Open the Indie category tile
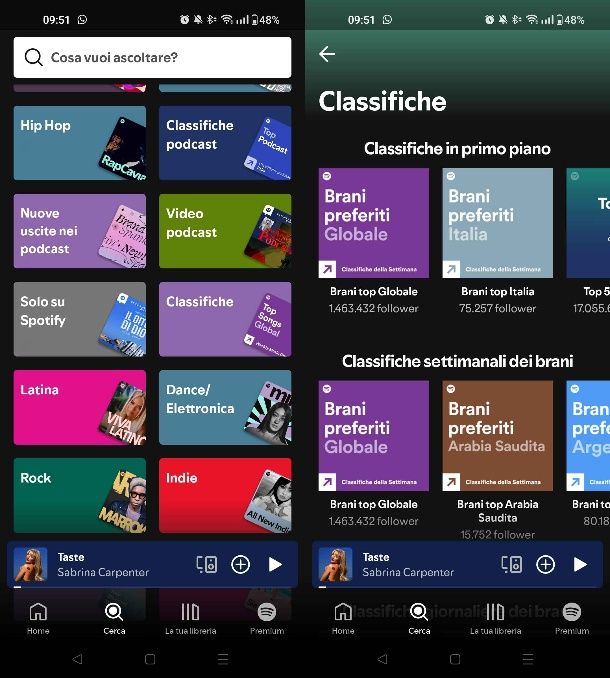 coord(225,496)
